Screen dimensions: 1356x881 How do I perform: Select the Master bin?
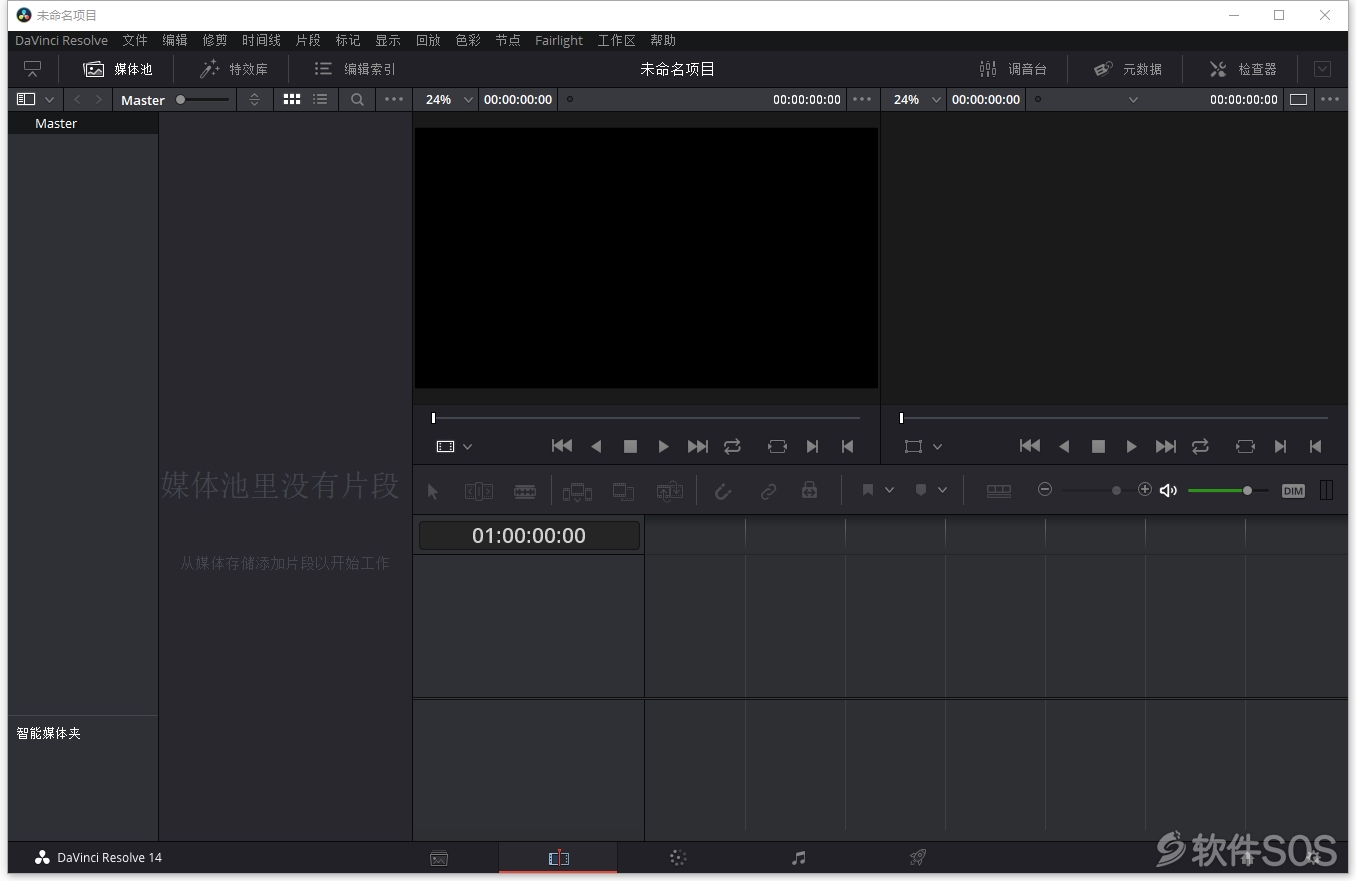pos(83,123)
